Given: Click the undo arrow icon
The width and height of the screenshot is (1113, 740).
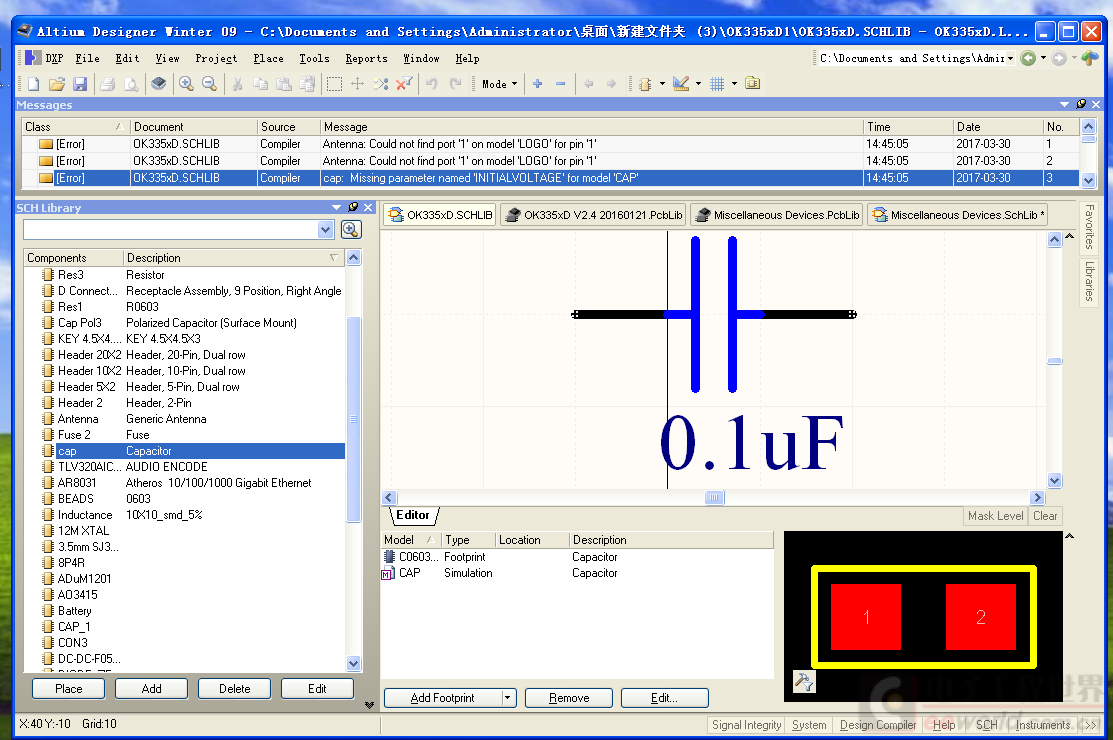Looking at the screenshot, I should coord(432,84).
